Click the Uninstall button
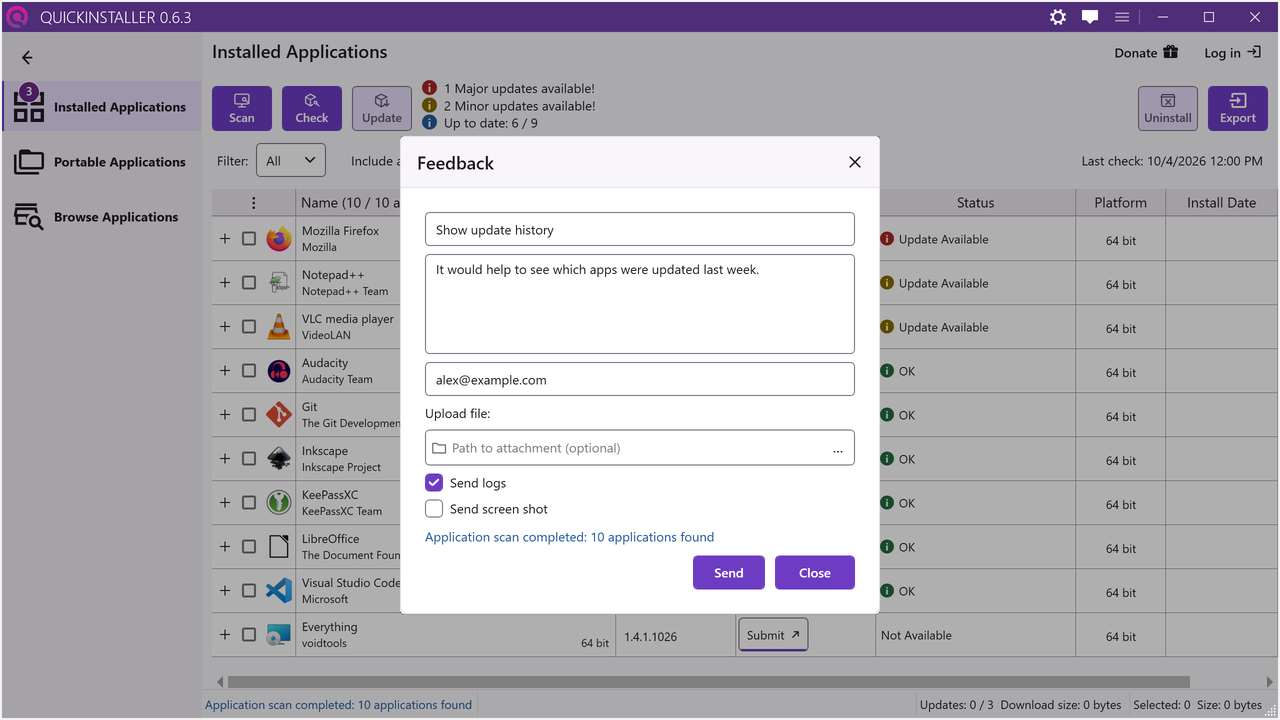The height and width of the screenshot is (720, 1280). coord(1168,108)
